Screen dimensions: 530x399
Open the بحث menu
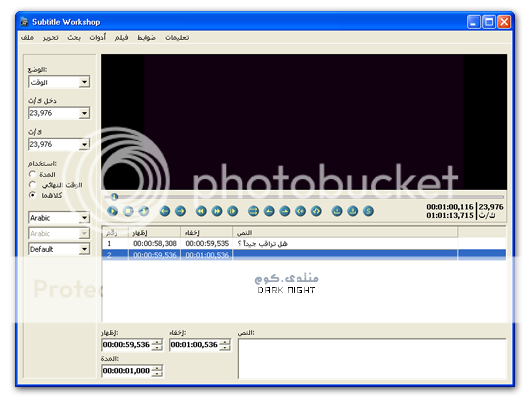tap(74, 38)
